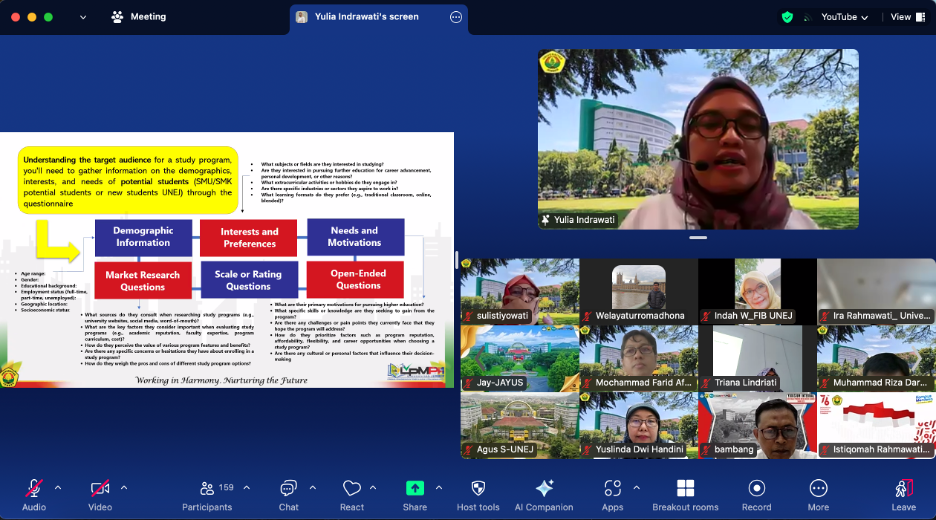
Task: Open the More options button
Action: coord(818,494)
